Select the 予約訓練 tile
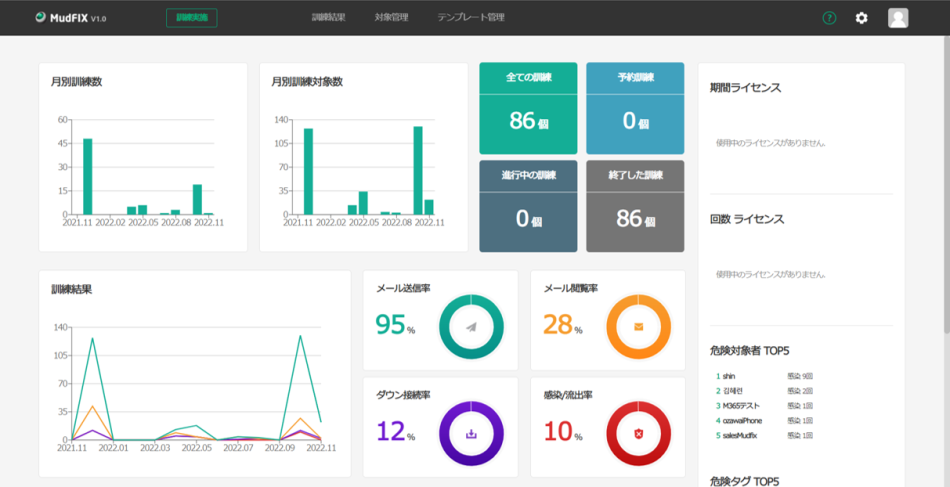Screen dimensions: 950x487 (x=635, y=109)
